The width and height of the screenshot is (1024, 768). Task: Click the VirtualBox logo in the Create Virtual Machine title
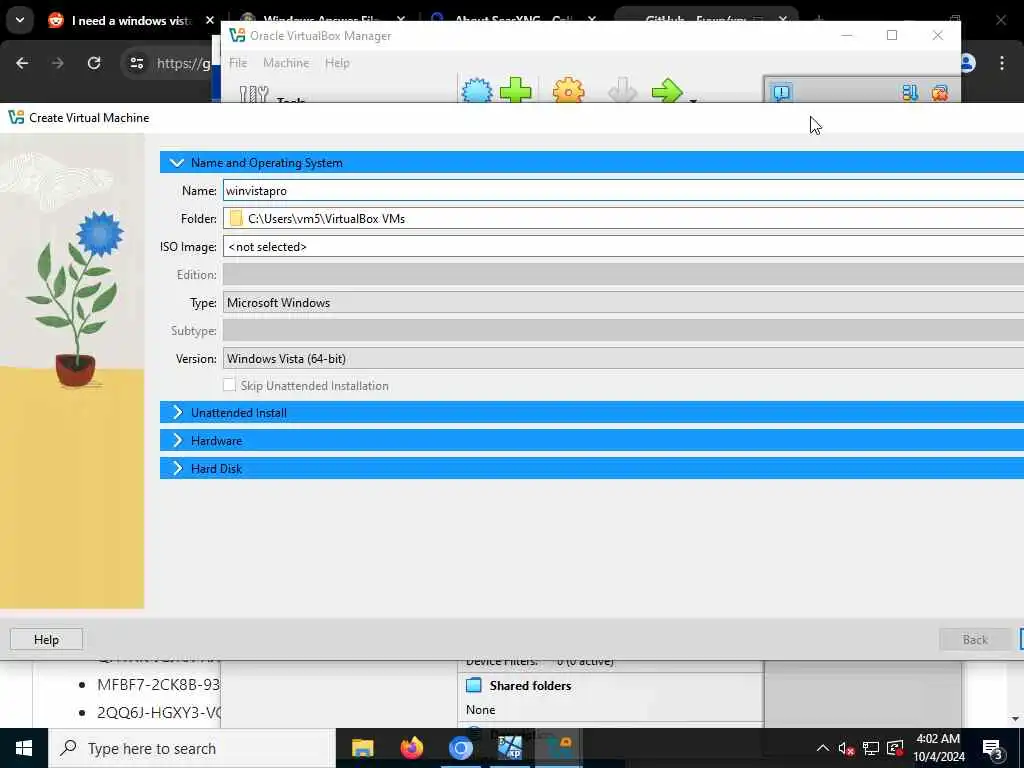16,118
